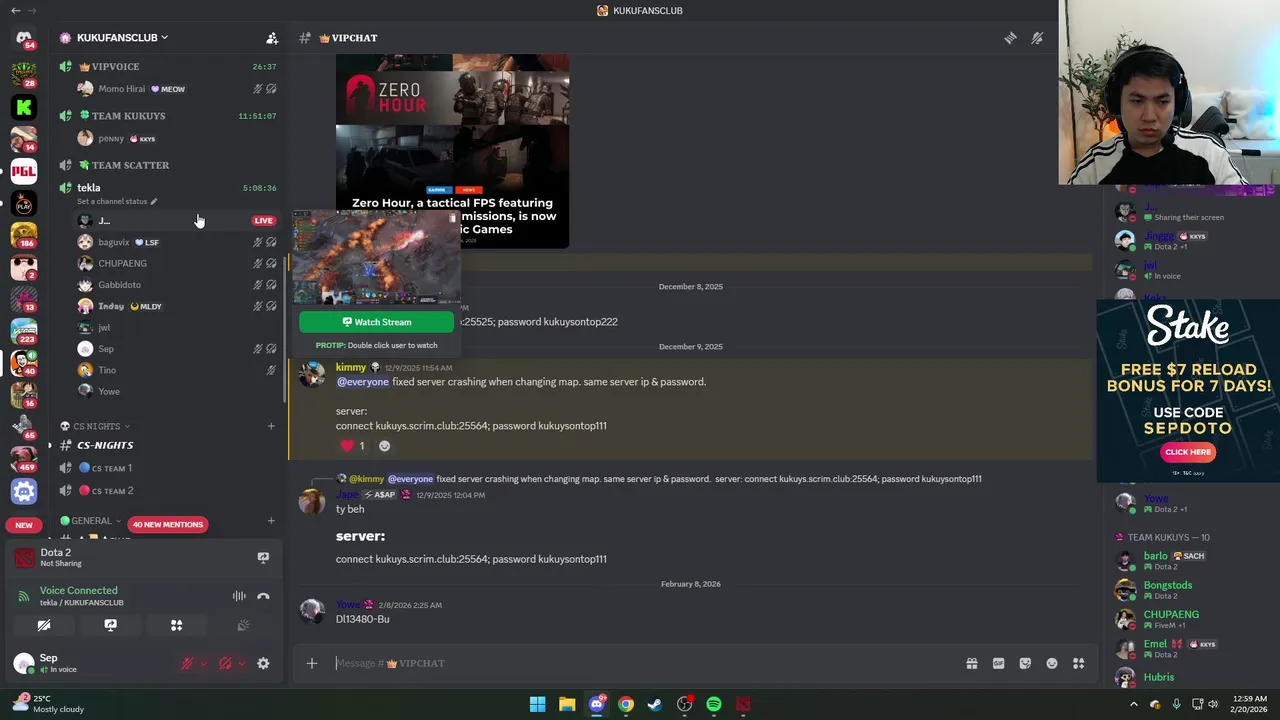Click the muted notification bell icon
The width and height of the screenshot is (1280, 720).
tap(1037, 38)
